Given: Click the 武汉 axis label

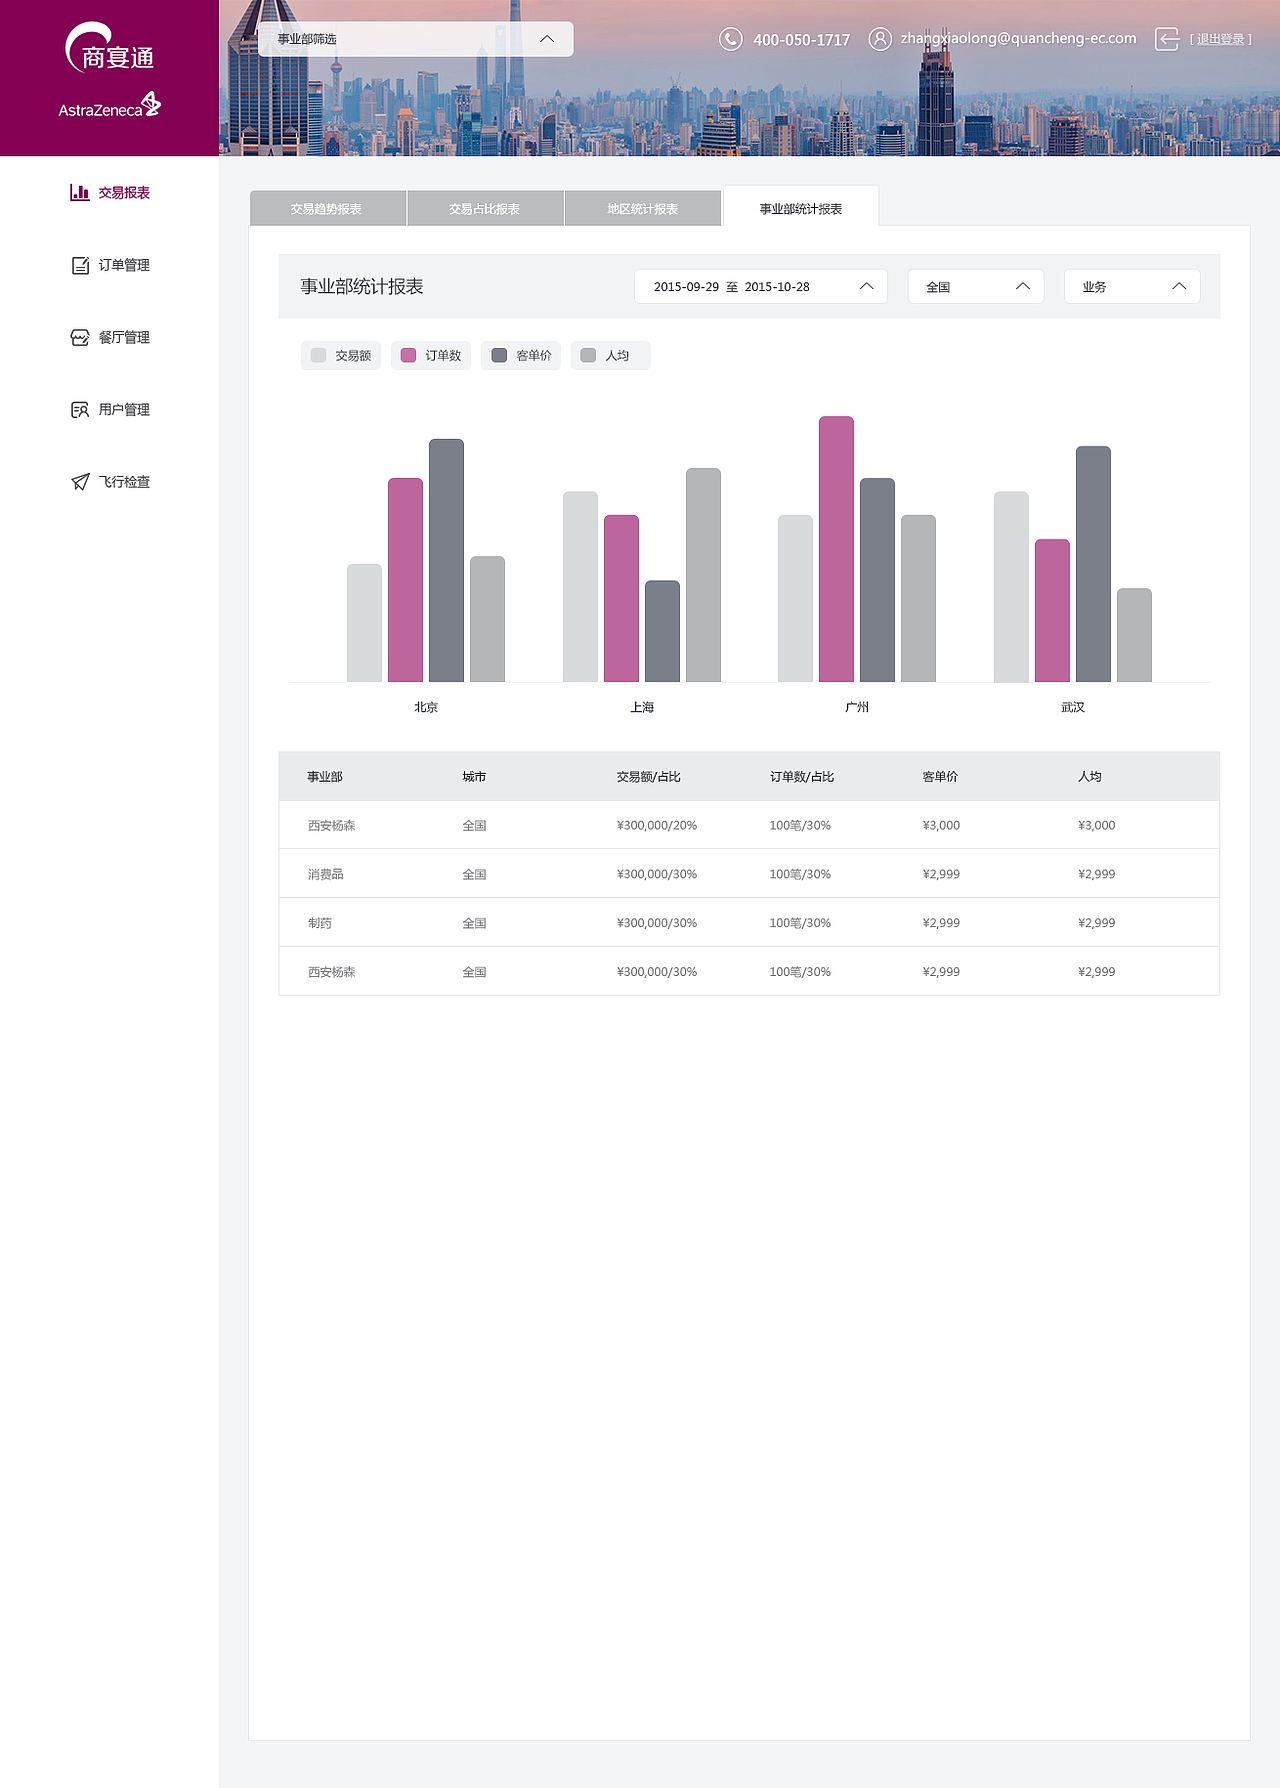Looking at the screenshot, I should (x=1073, y=707).
